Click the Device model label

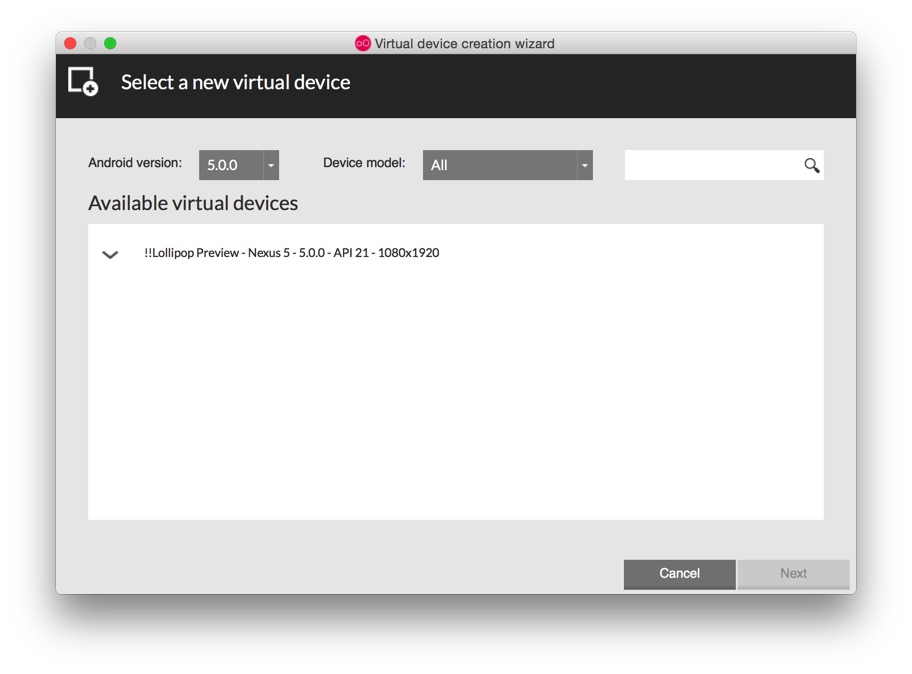tap(364, 163)
